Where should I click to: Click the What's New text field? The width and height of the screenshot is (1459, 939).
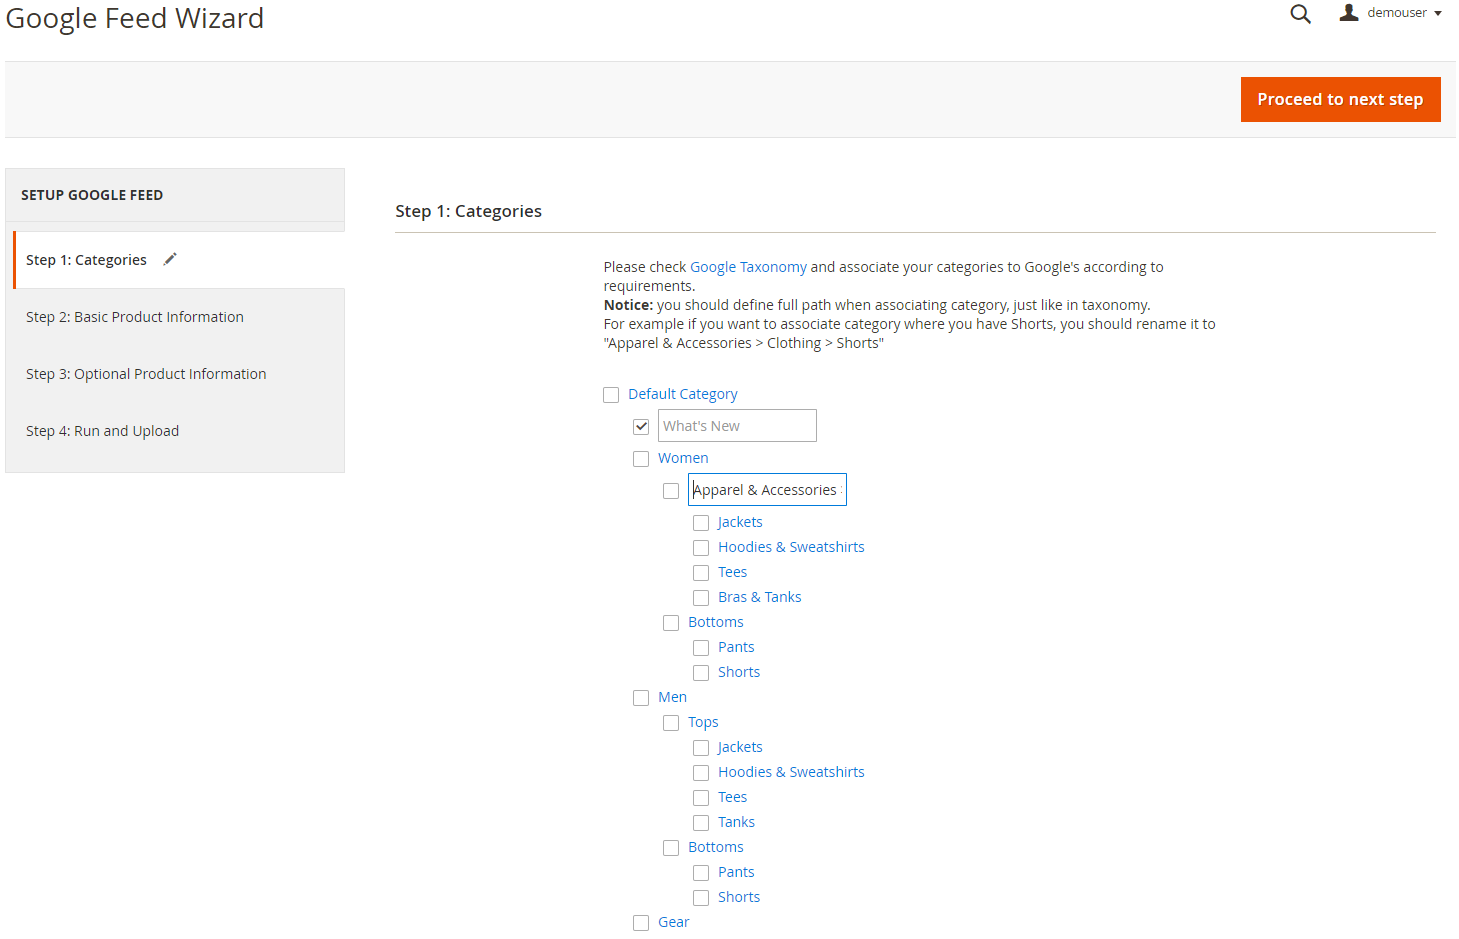coord(737,426)
